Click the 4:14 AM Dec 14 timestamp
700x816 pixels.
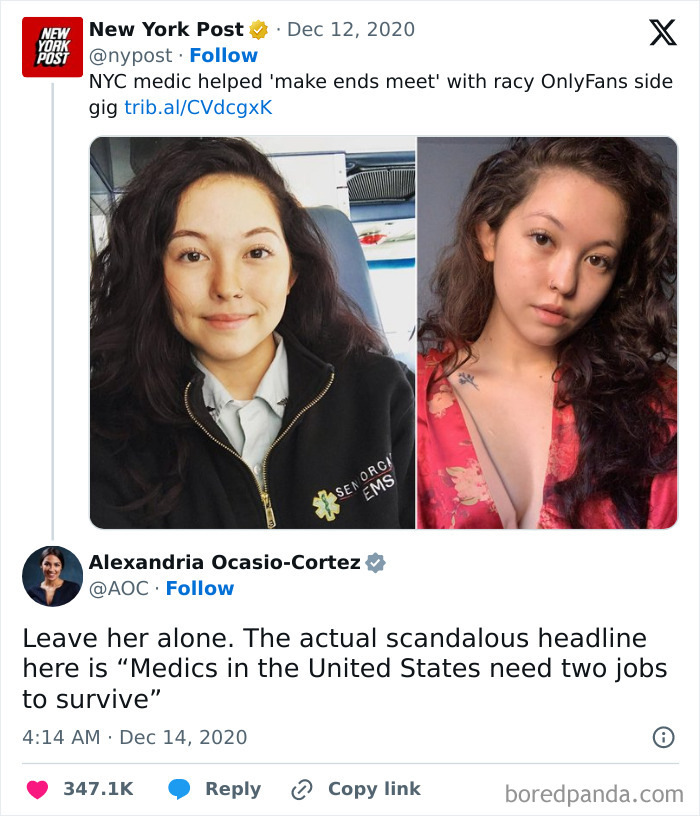(135, 738)
